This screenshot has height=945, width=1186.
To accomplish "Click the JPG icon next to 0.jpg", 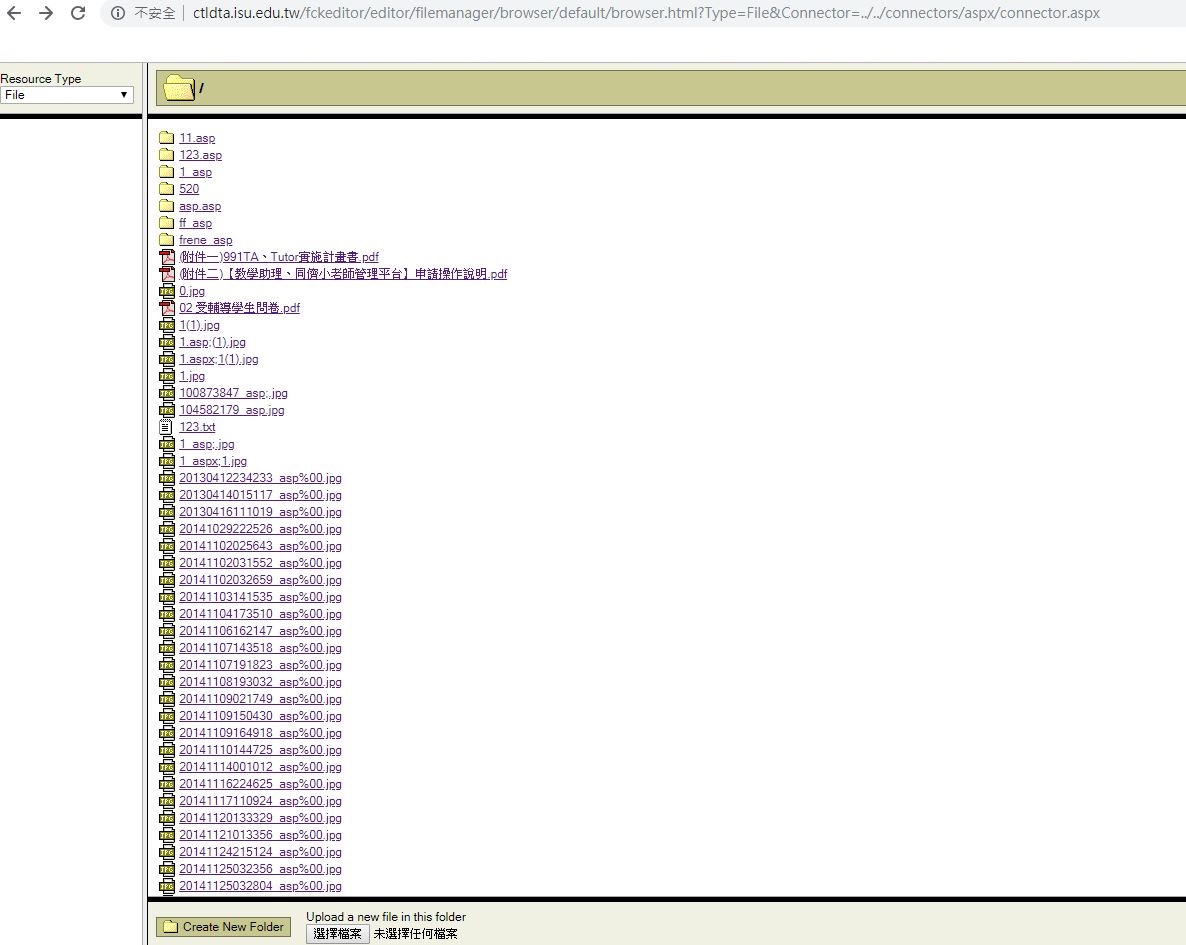I will coord(166,291).
